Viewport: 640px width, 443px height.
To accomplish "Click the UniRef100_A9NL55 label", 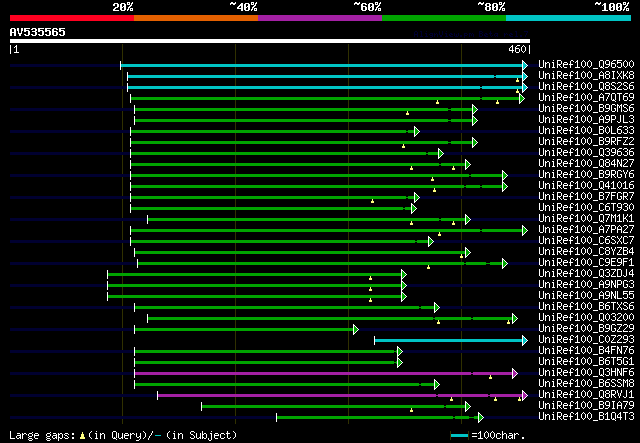I will 586,296.
